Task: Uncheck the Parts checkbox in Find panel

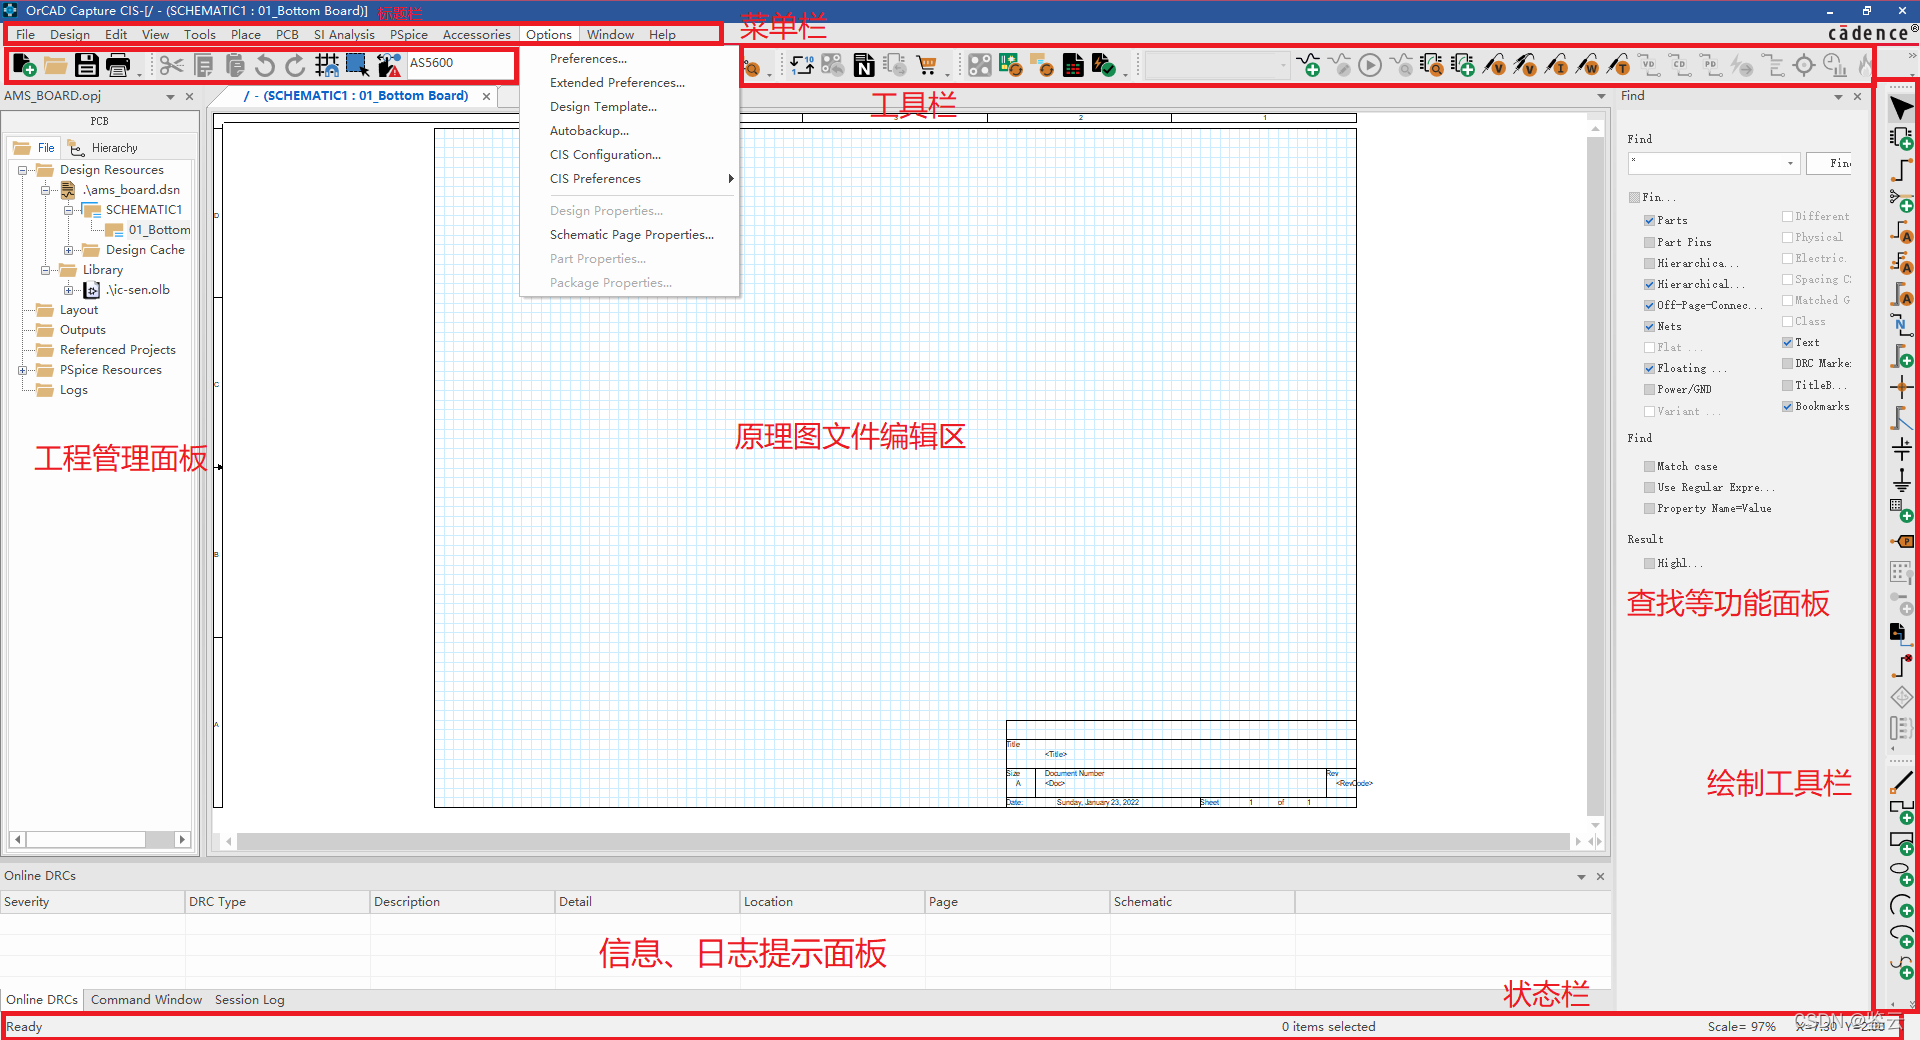Action: pyautogui.click(x=1649, y=220)
